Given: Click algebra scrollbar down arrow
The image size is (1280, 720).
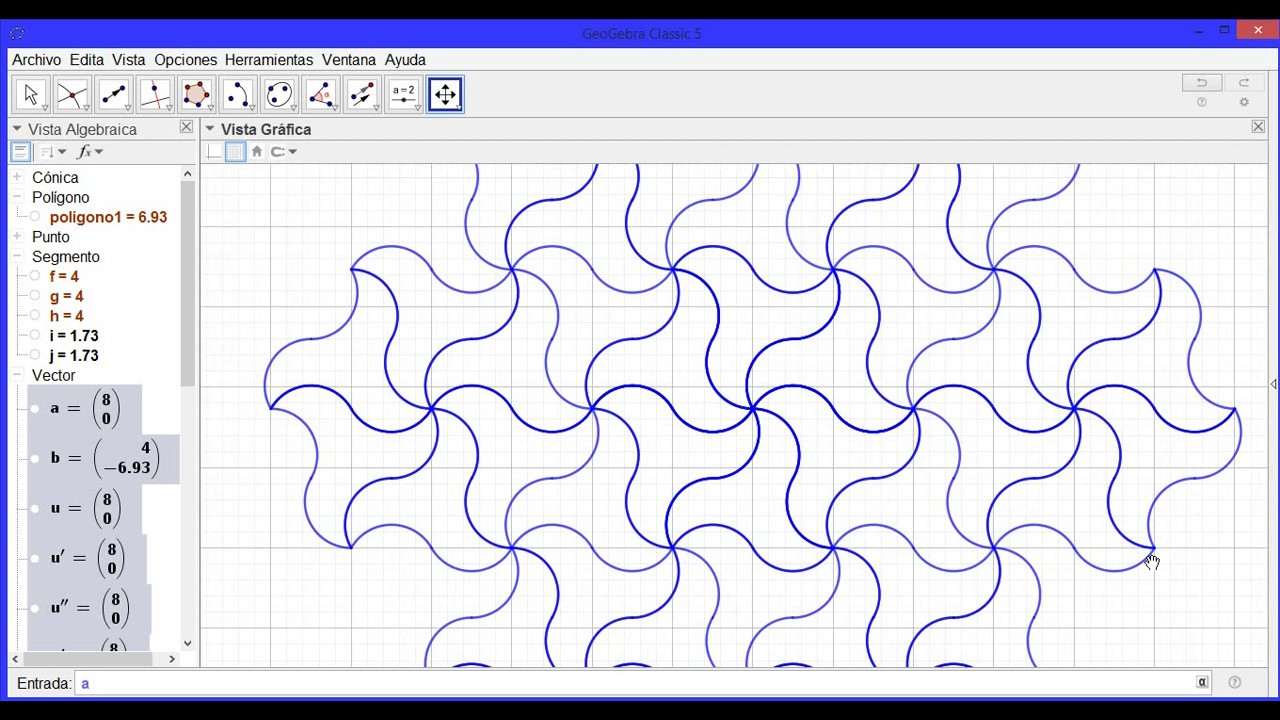Looking at the screenshot, I should (x=187, y=644).
